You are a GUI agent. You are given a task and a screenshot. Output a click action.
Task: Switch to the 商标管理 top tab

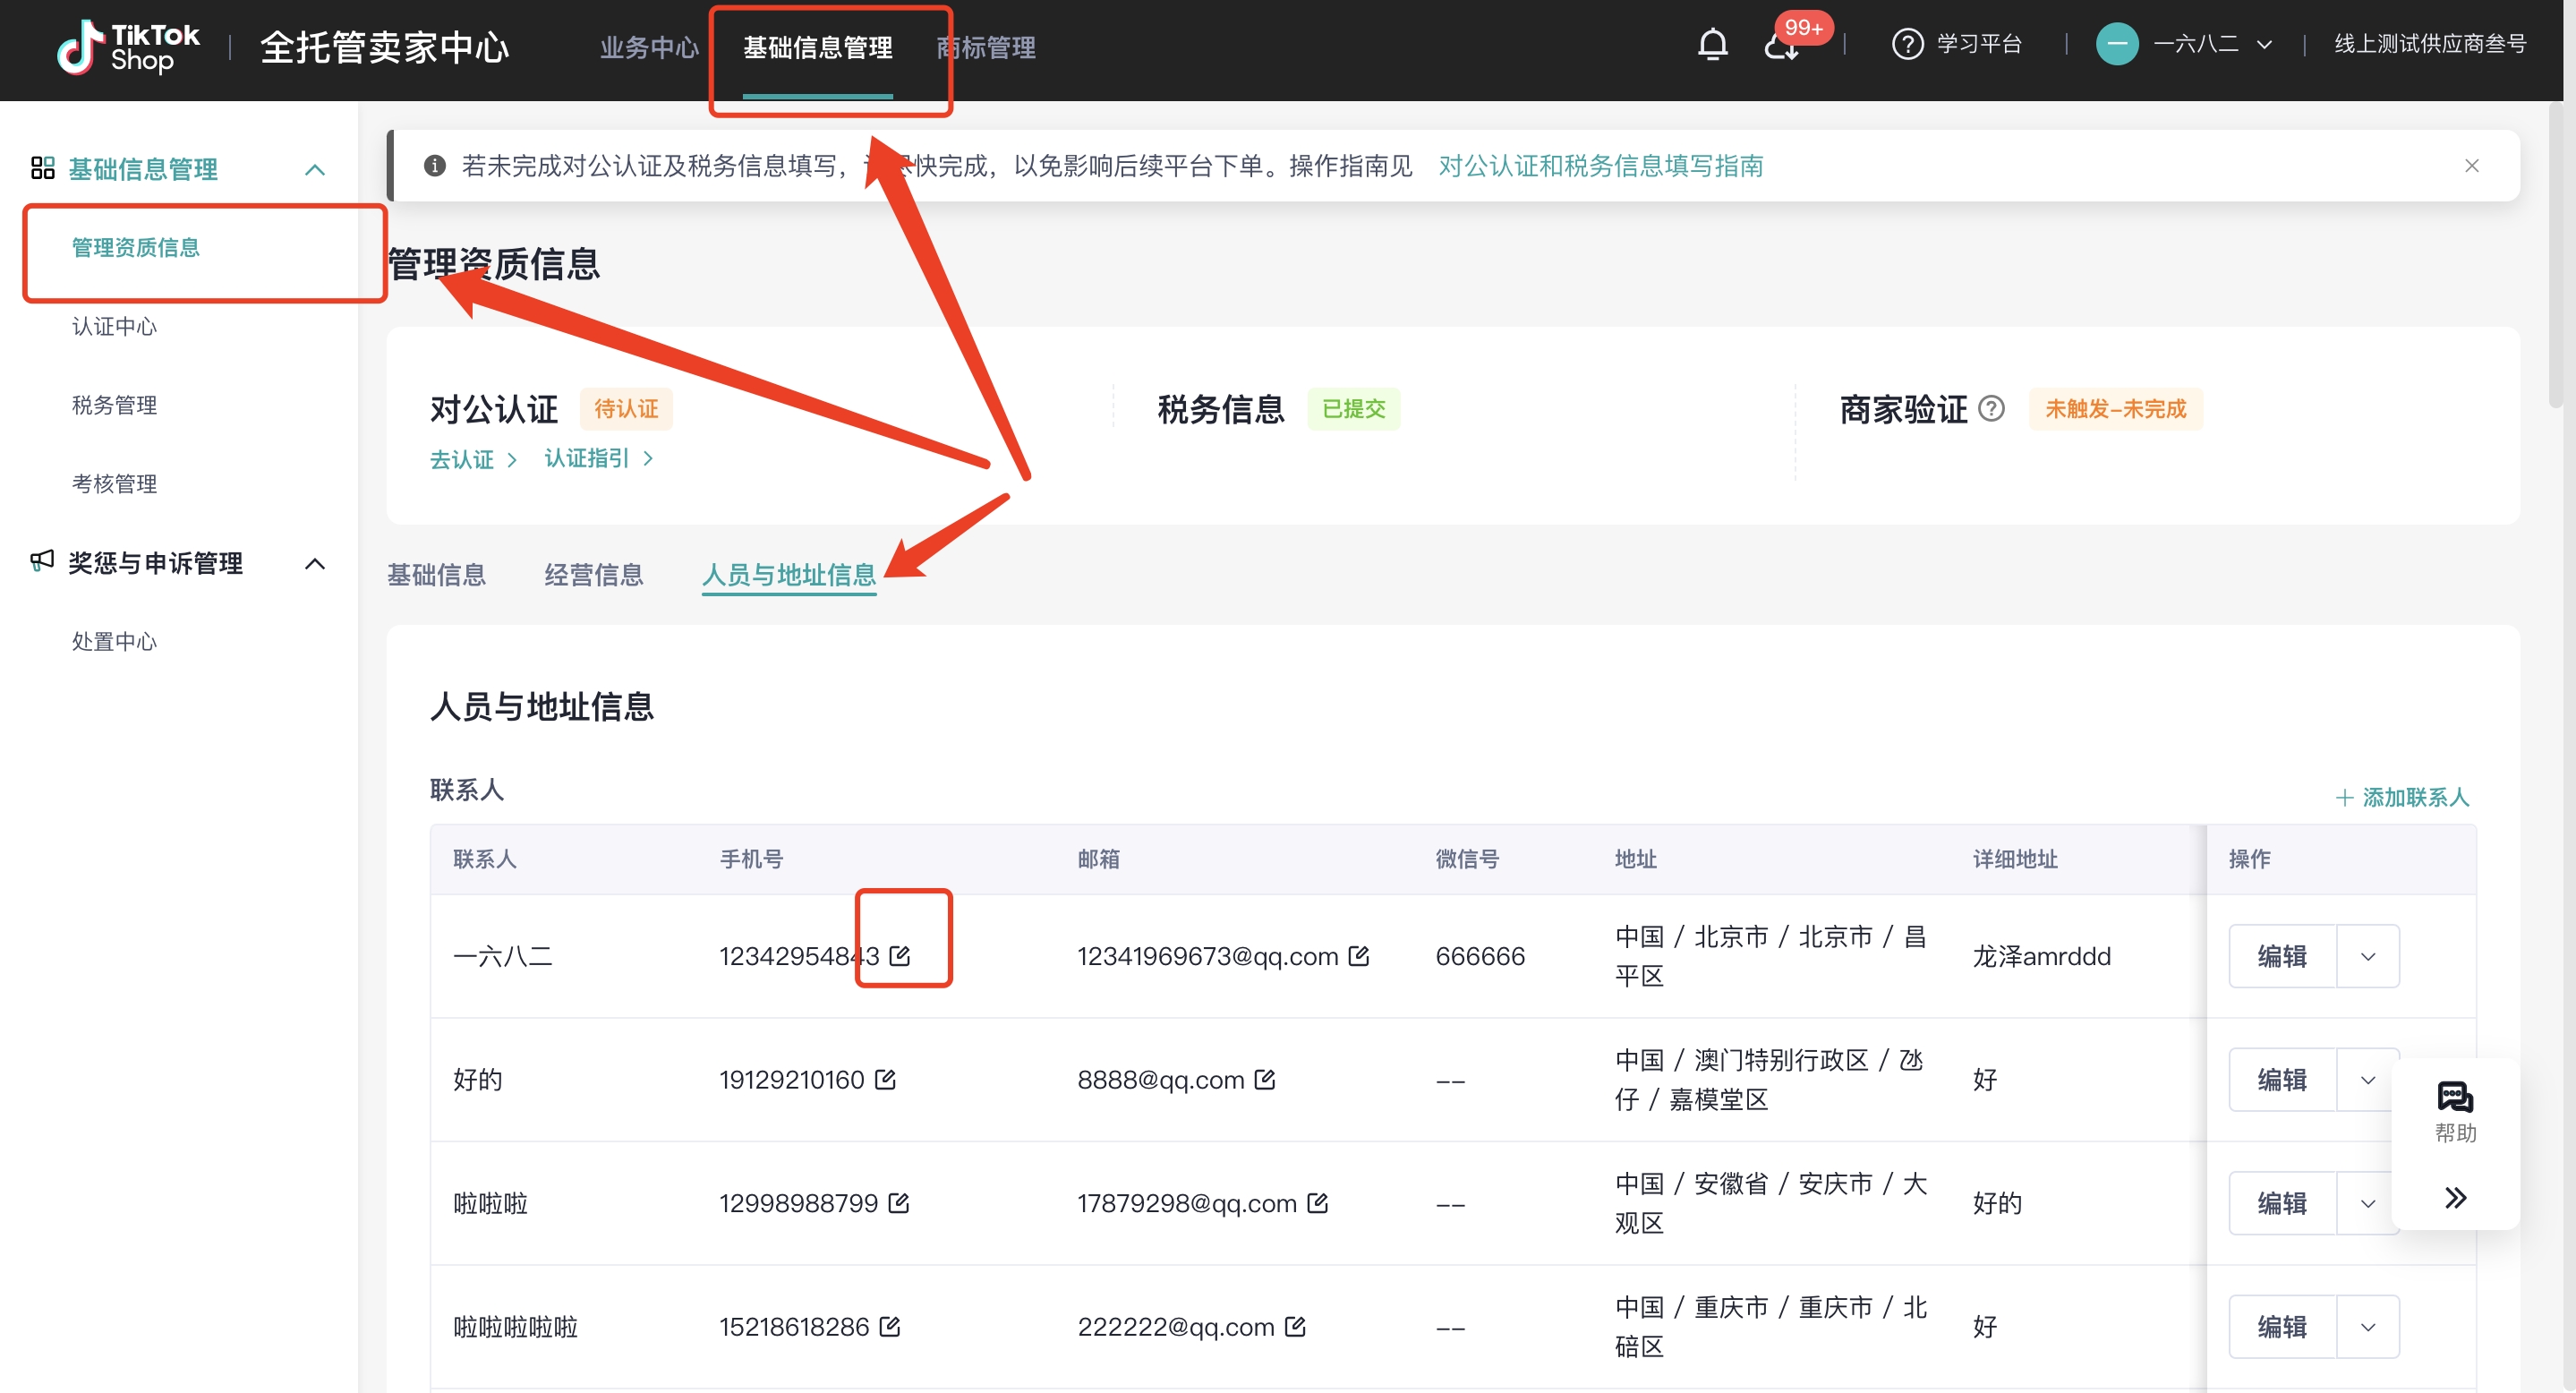coord(986,48)
